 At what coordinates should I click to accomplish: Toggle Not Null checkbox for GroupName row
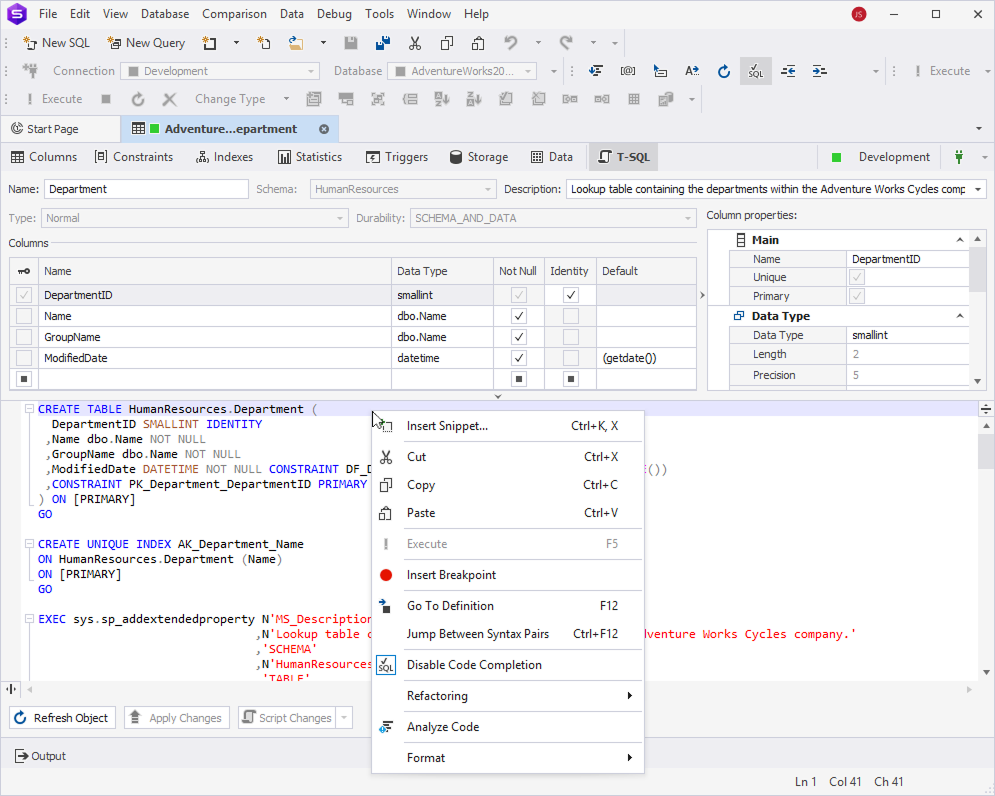click(x=518, y=336)
